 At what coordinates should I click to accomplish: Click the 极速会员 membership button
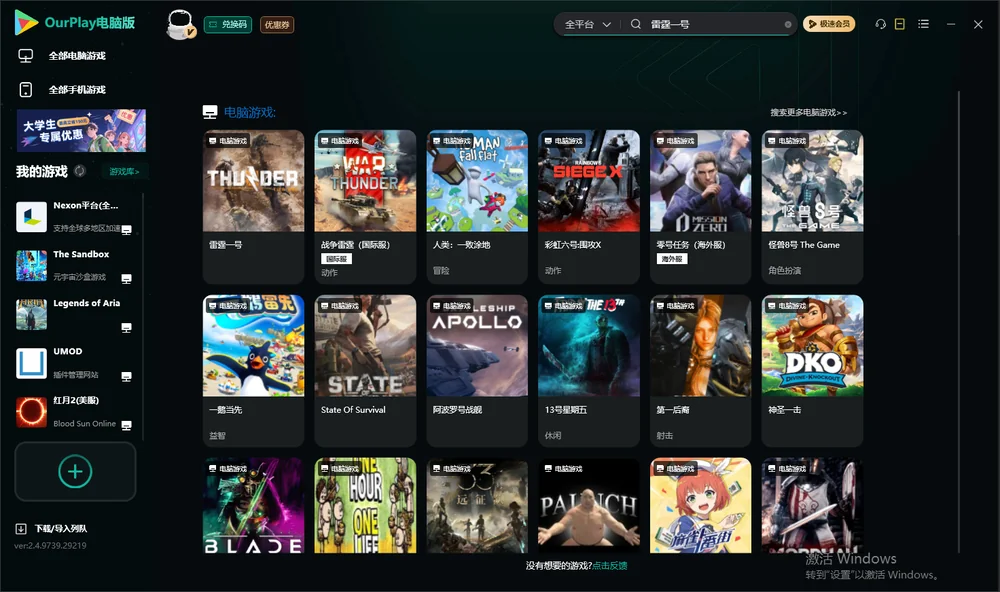pos(828,24)
